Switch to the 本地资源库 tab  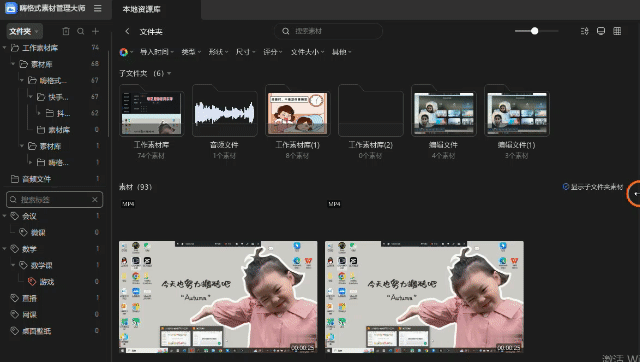142,9
